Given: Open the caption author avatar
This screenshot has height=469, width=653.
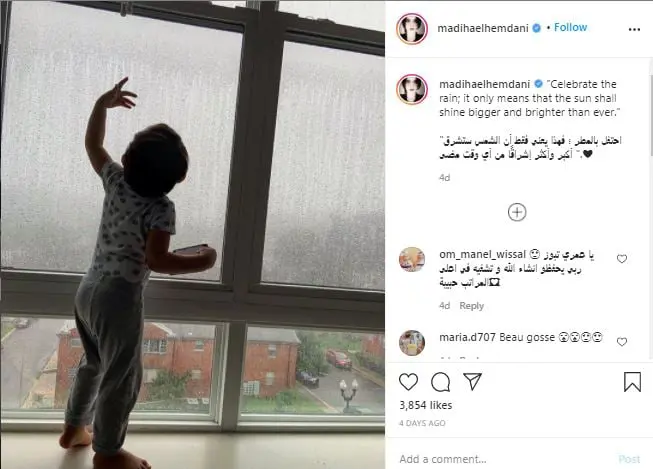Looking at the screenshot, I should pyautogui.click(x=412, y=90).
